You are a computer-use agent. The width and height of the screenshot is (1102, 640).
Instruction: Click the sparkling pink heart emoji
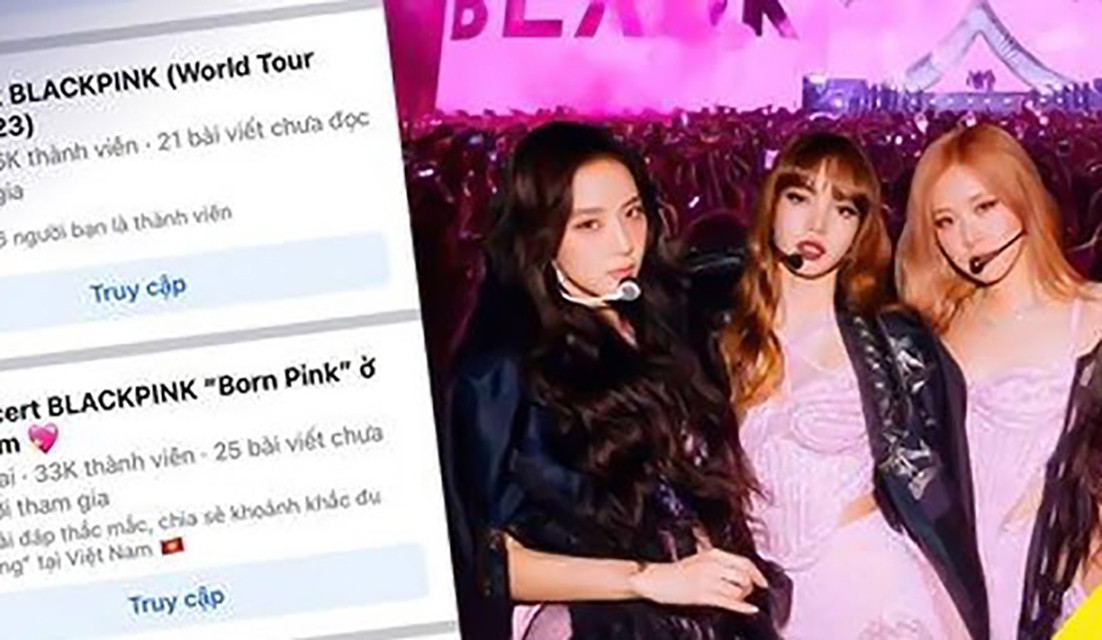(44, 439)
